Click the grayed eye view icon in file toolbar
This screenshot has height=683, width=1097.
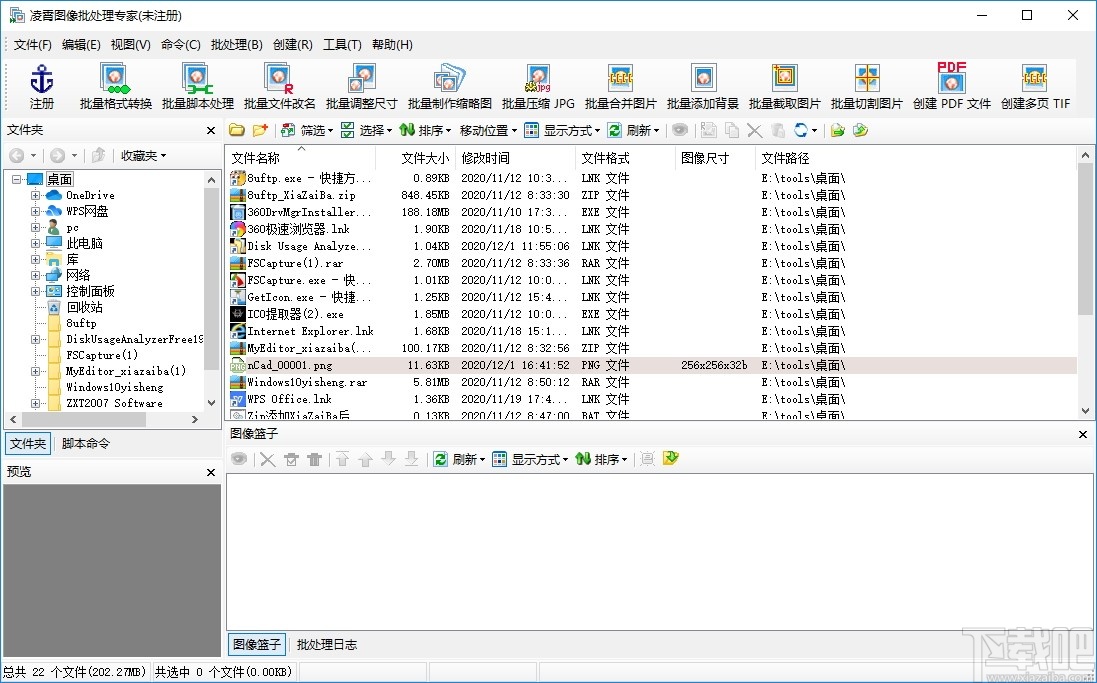[x=679, y=130]
